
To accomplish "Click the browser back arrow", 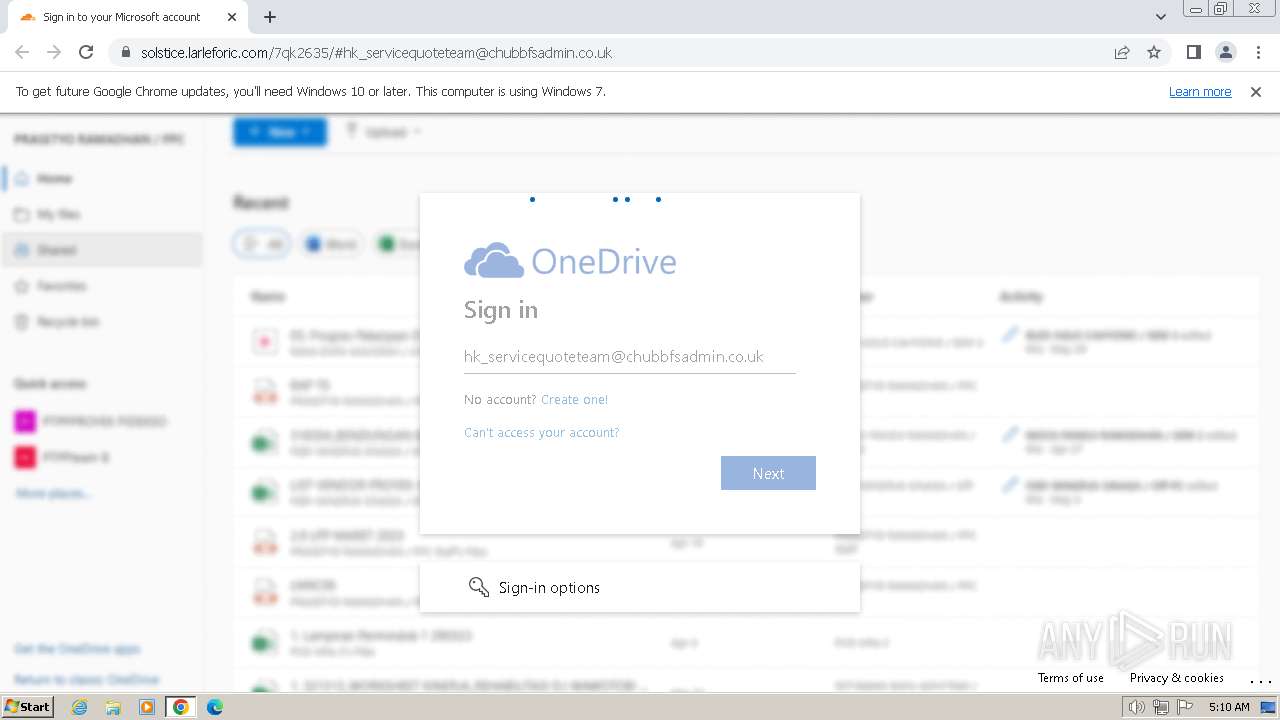I will click(22, 52).
